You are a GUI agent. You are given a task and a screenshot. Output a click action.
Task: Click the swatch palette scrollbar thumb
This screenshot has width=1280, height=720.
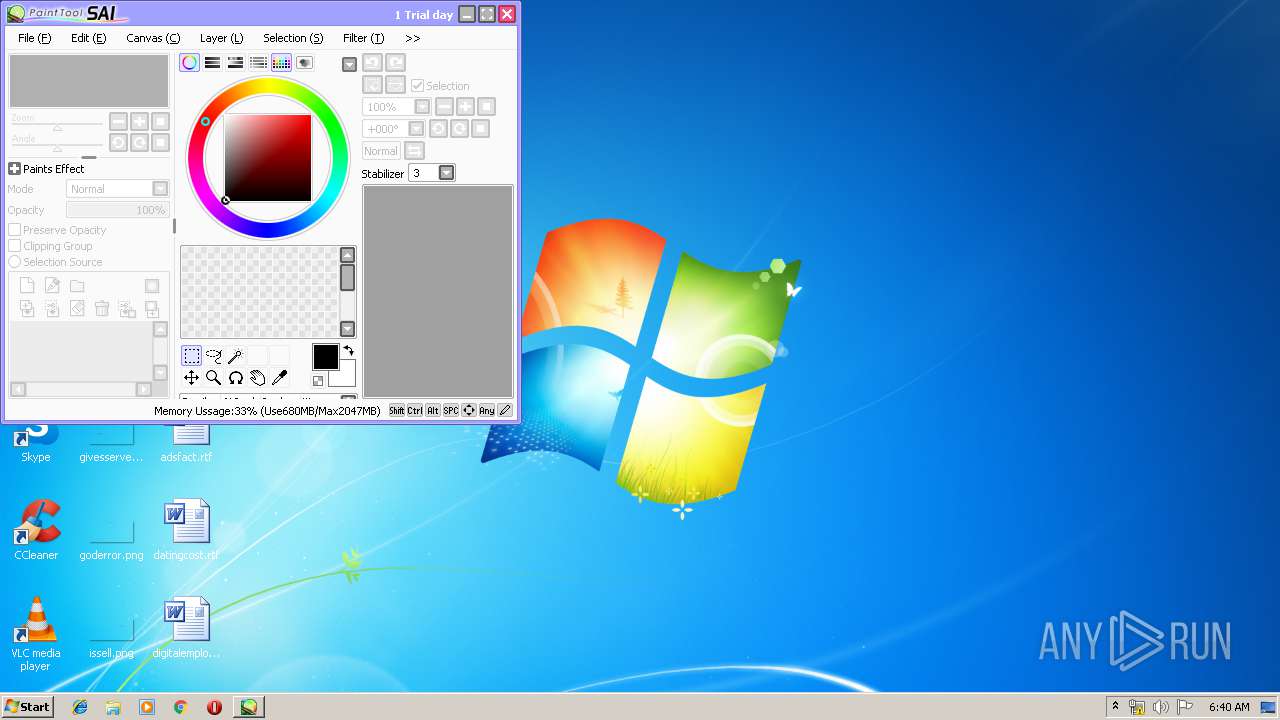348,277
